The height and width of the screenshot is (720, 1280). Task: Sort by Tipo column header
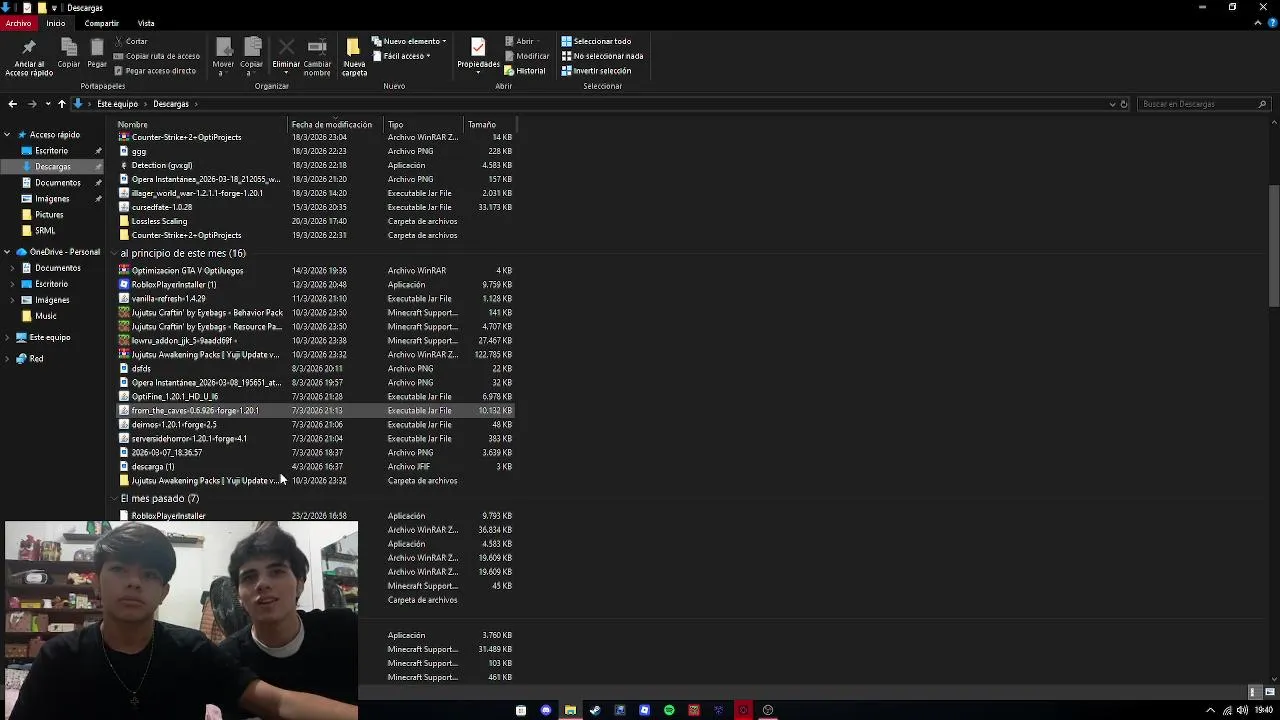click(x=423, y=125)
